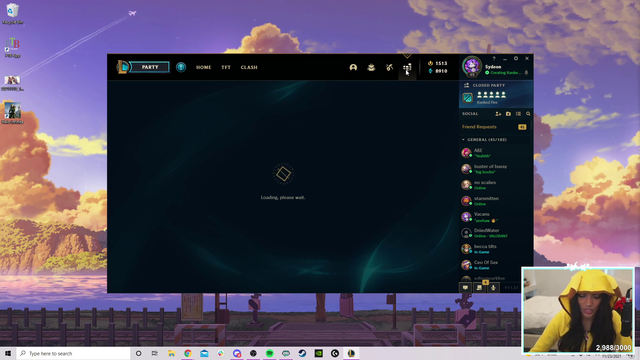Click the CLOSED PARTY label
The width and height of the screenshot is (640, 360).
click(x=489, y=85)
